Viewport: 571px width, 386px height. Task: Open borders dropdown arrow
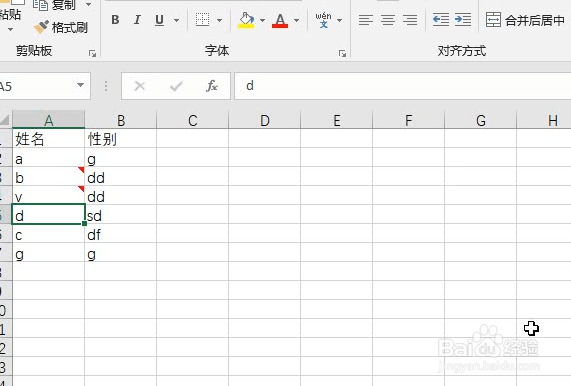(220, 20)
